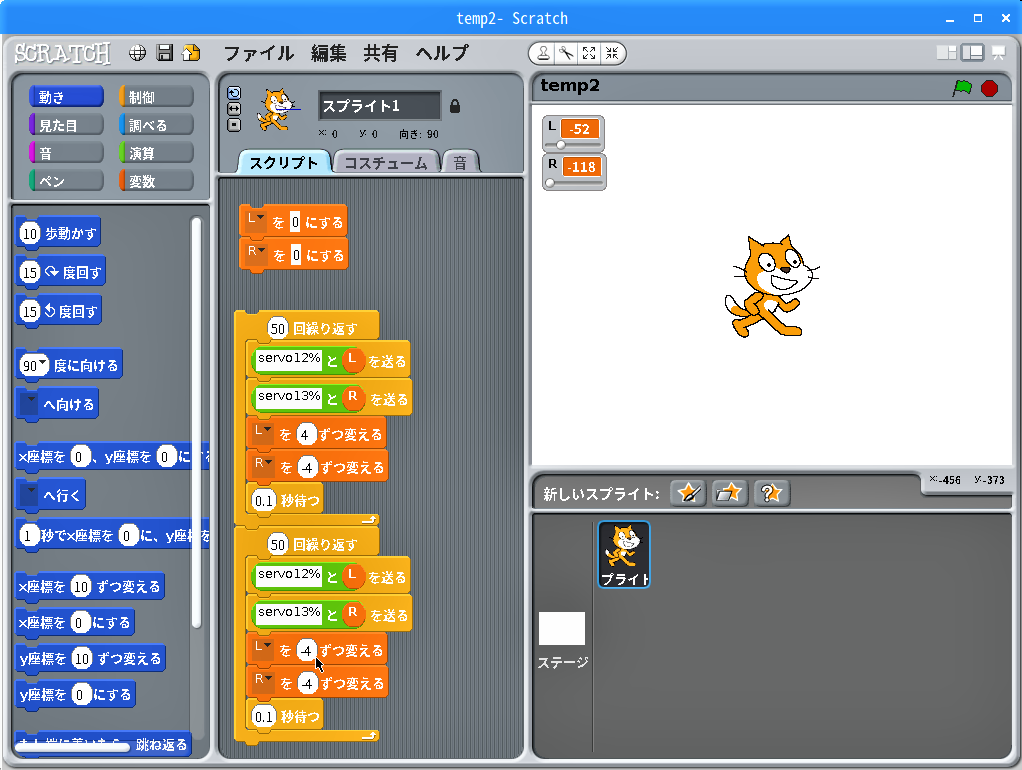Open the dropdown in へ向ける block
The width and height of the screenshot is (1022, 770).
pyautogui.click(x=29, y=404)
